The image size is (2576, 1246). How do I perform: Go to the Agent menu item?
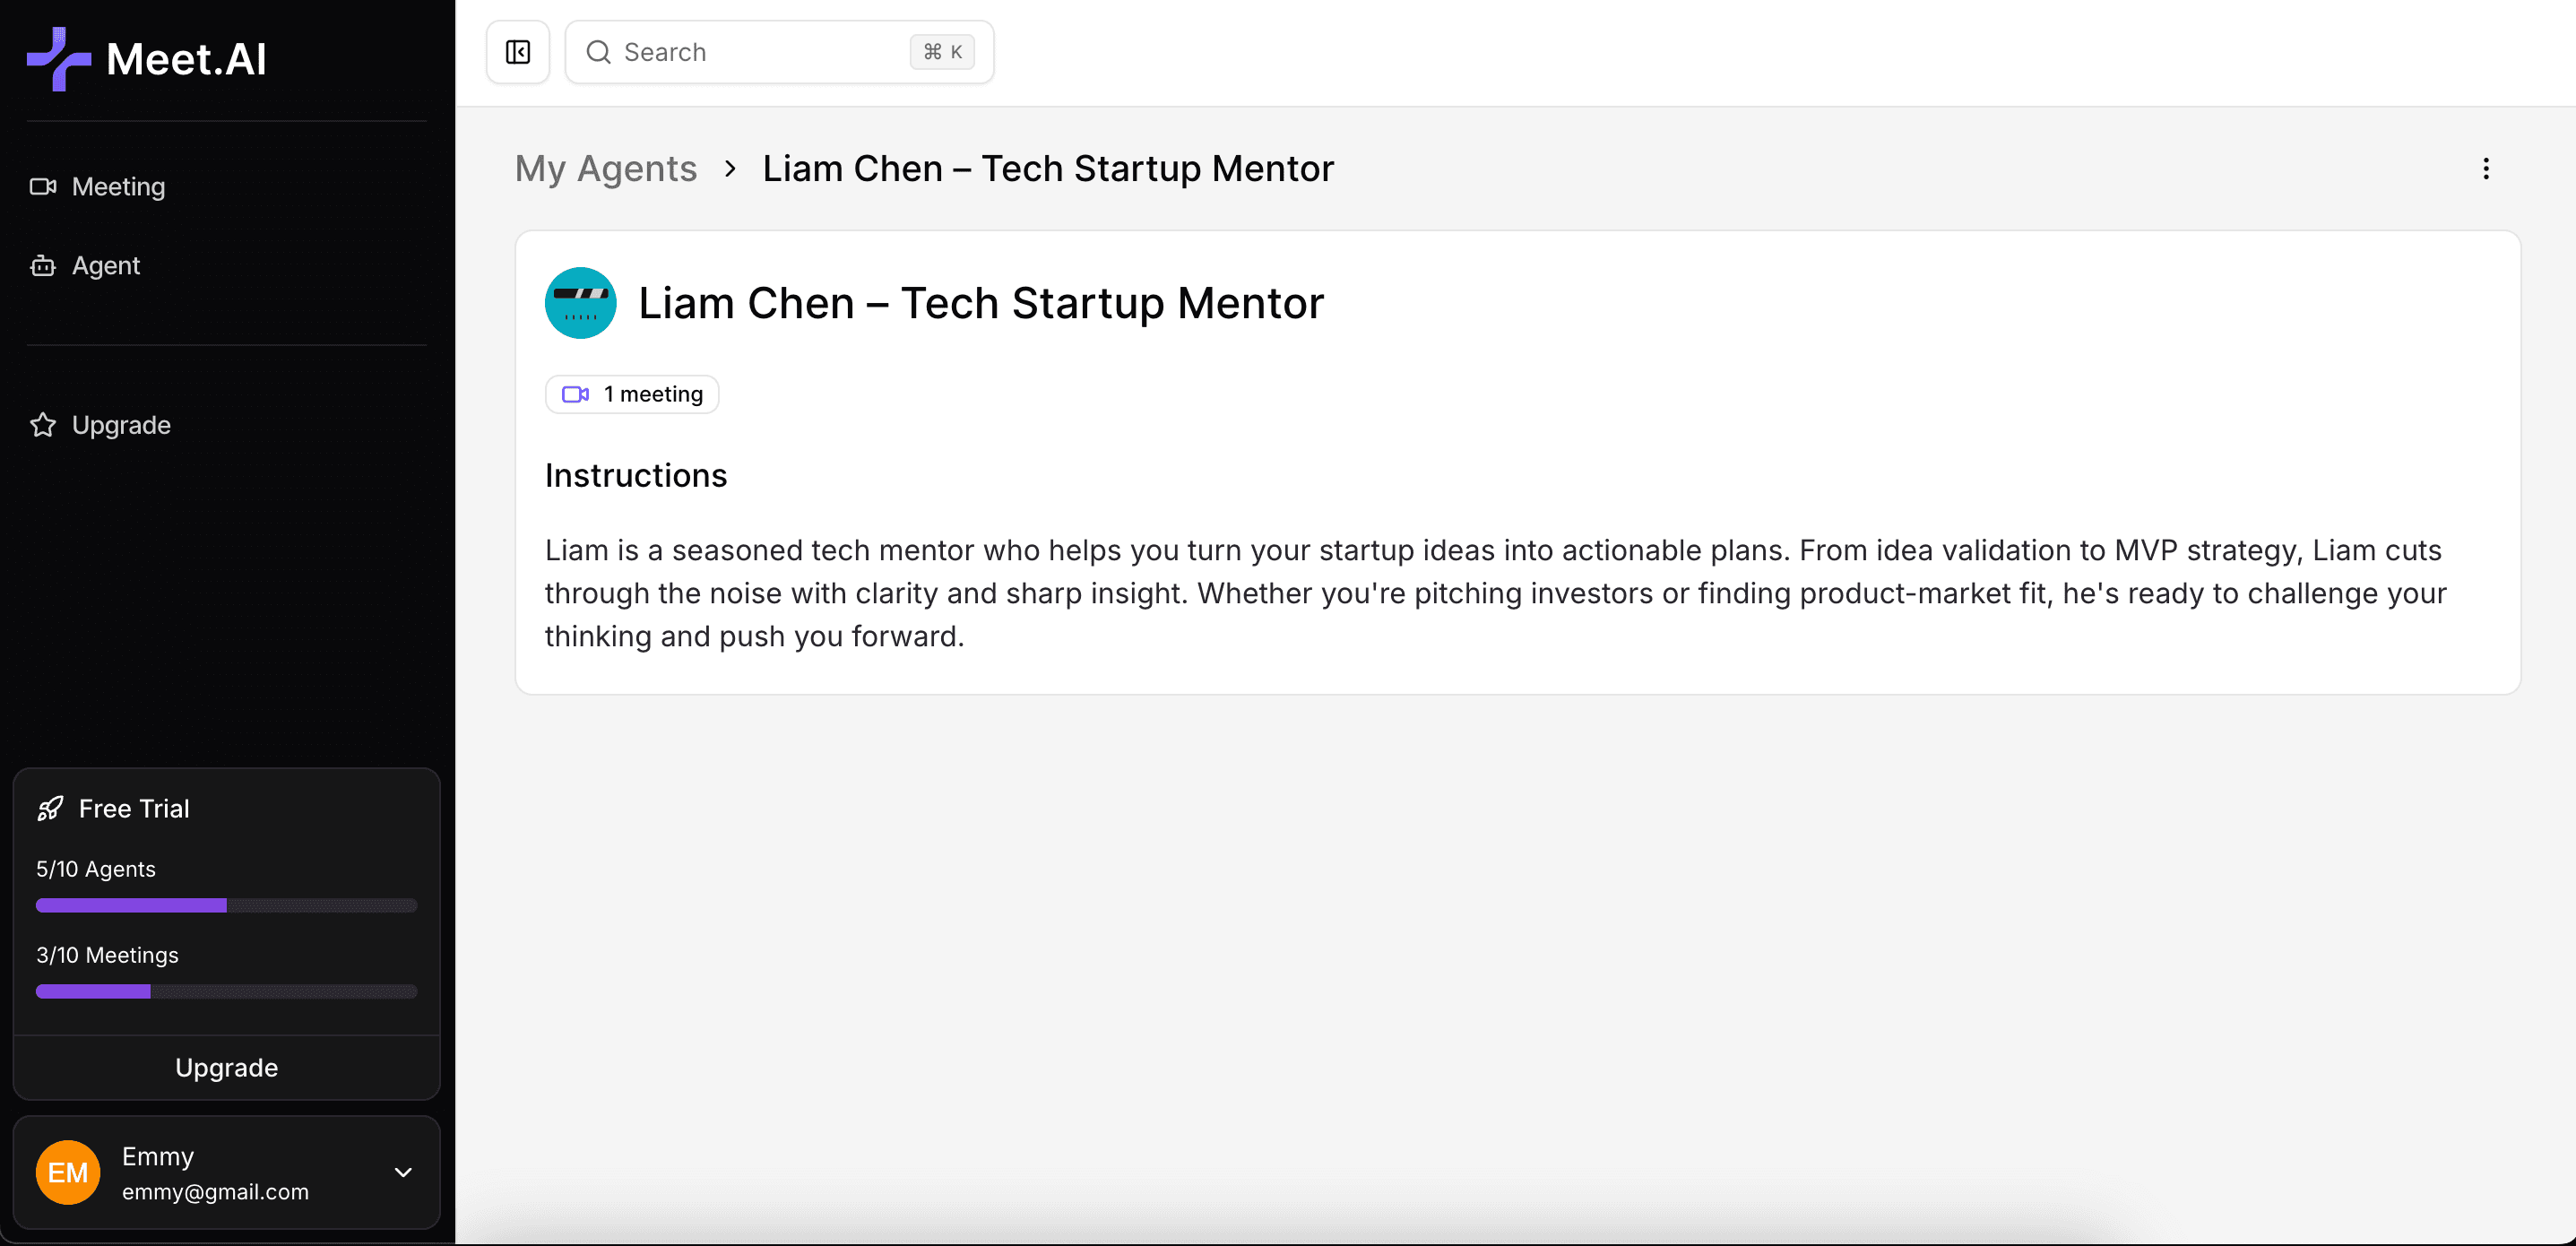[106, 266]
